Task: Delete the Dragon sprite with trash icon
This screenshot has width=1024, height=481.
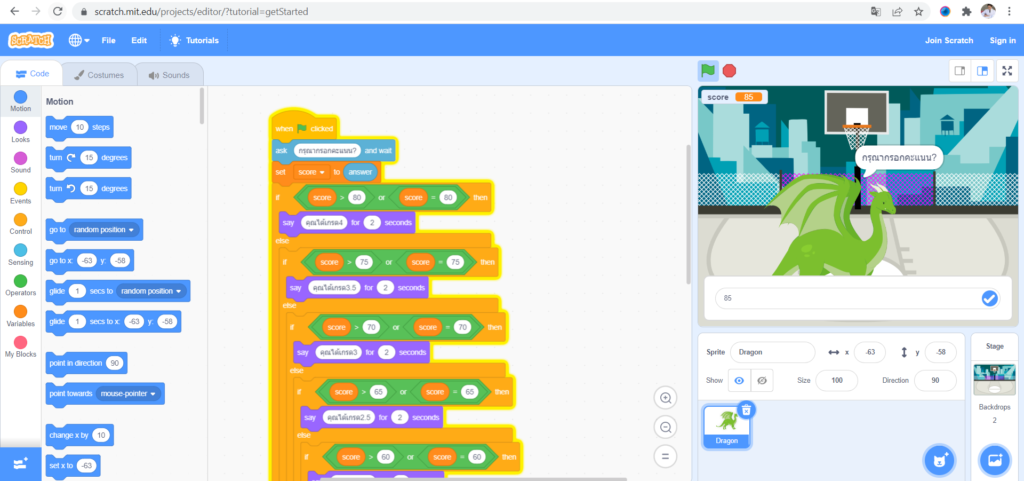Action: click(x=747, y=409)
